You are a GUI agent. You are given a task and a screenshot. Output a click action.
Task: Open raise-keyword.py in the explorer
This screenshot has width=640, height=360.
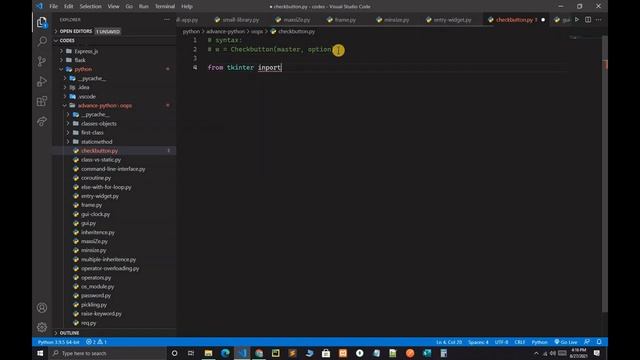click(x=101, y=314)
